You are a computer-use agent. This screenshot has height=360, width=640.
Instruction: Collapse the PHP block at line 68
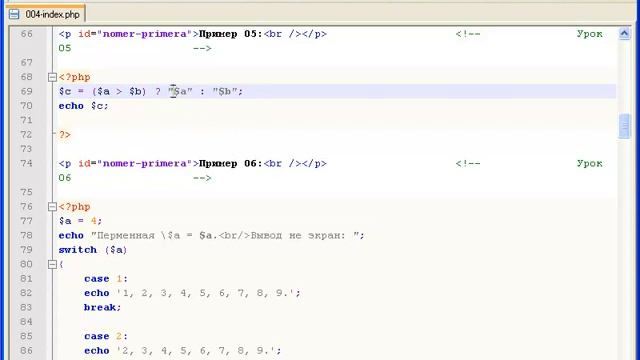click(x=52, y=77)
